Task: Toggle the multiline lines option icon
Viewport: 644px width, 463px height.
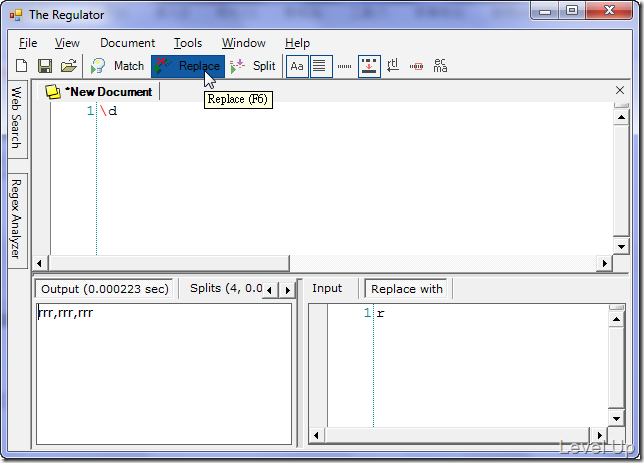Action: tap(321, 66)
